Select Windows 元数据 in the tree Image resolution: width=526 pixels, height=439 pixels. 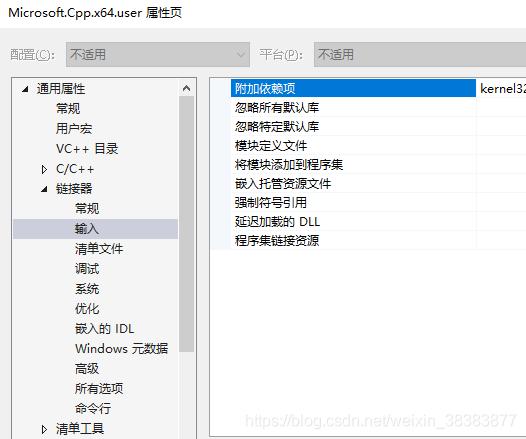tap(121, 349)
